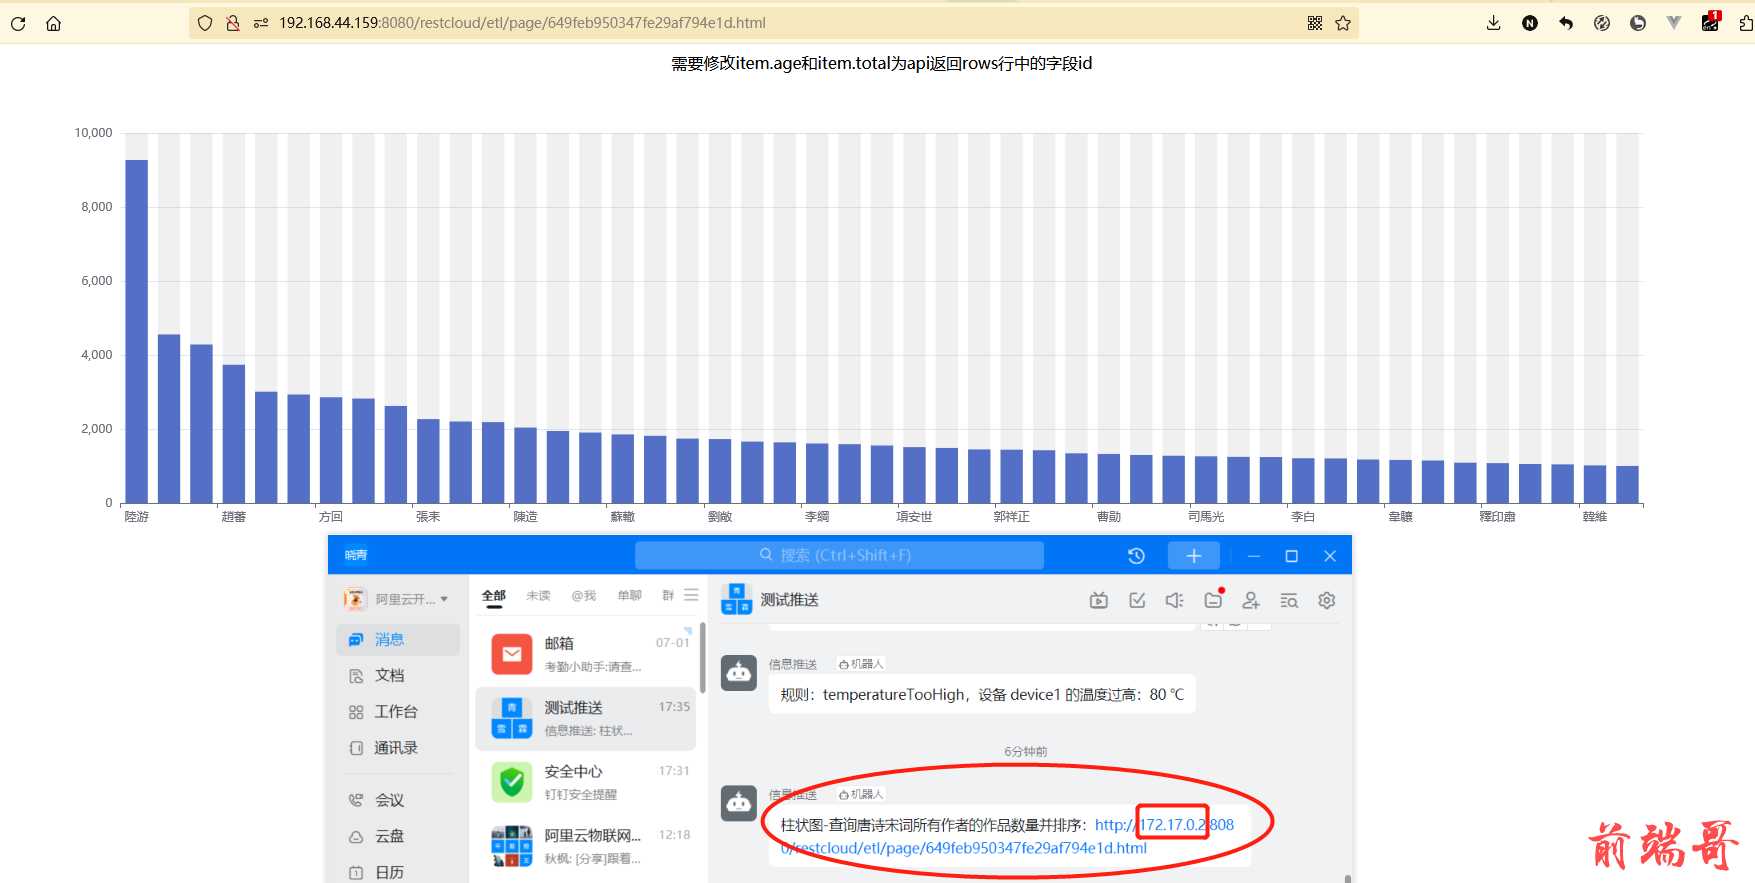
Task: Open the 安全中心 conversation
Action: click(586, 782)
